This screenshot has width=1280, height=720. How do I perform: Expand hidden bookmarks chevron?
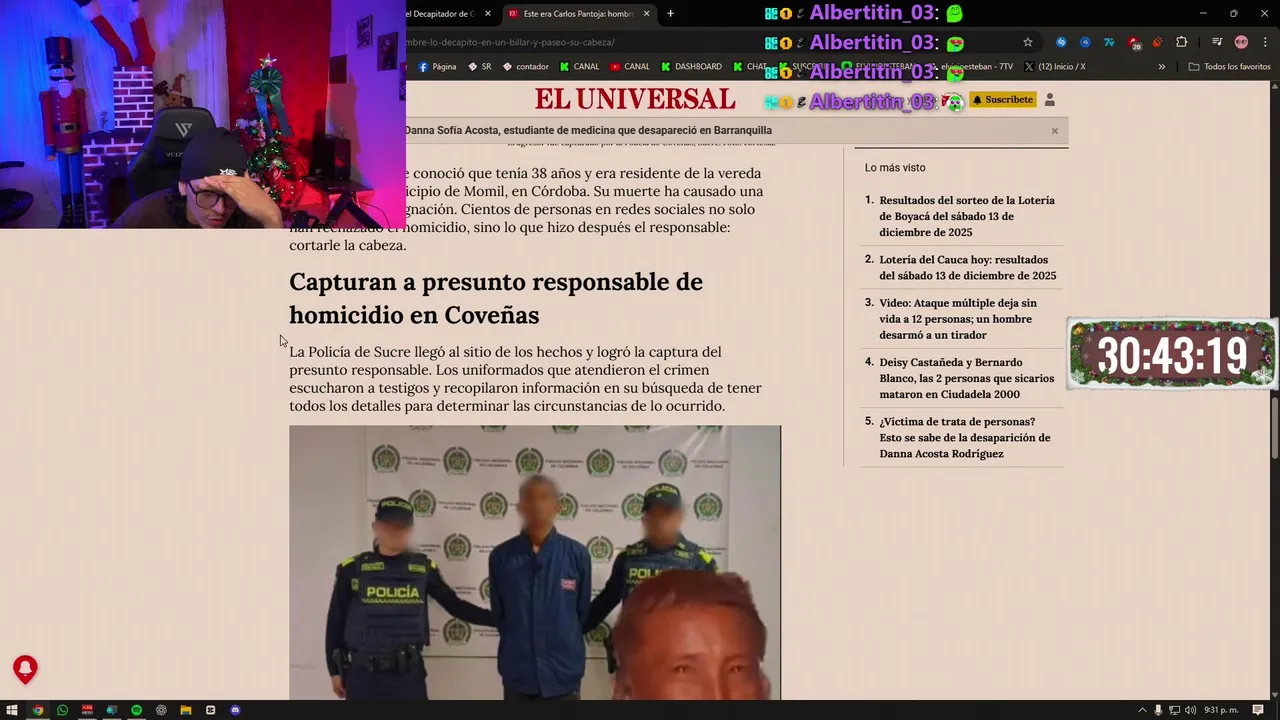point(1162,67)
